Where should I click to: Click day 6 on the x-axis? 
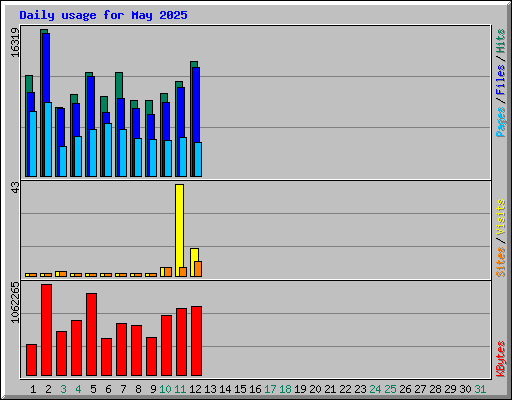[x=108, y=389]
